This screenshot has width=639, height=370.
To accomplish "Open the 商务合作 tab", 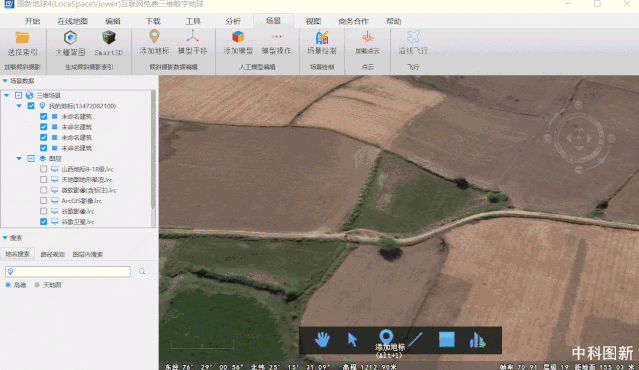I will pos(353,21).
